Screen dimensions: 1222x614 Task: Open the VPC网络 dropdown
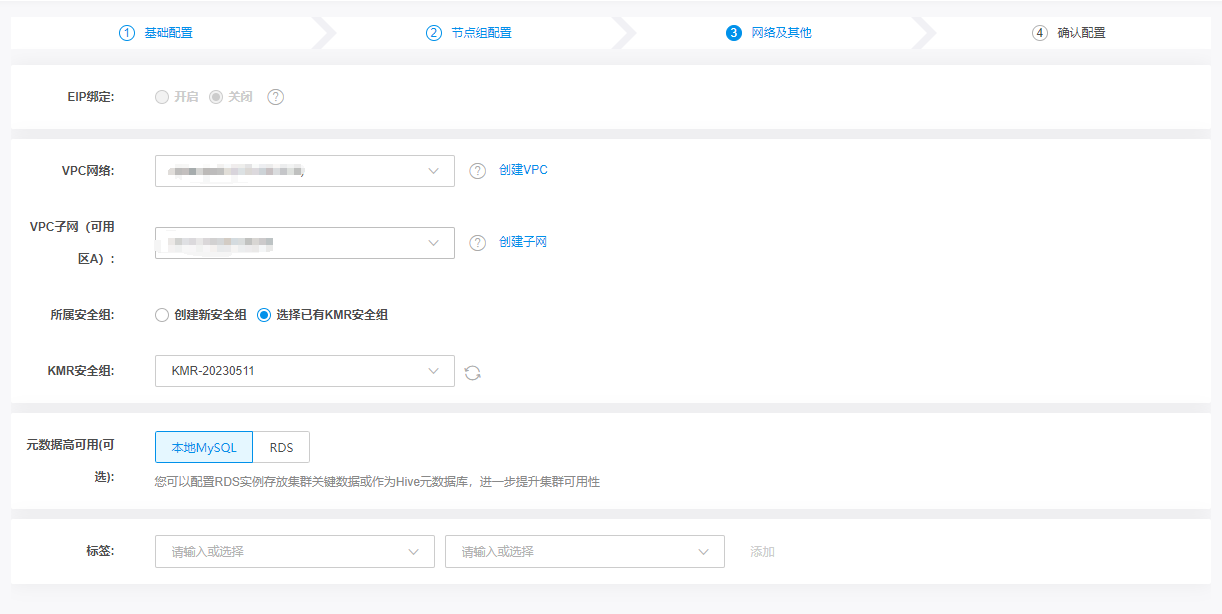click(304, 171)
